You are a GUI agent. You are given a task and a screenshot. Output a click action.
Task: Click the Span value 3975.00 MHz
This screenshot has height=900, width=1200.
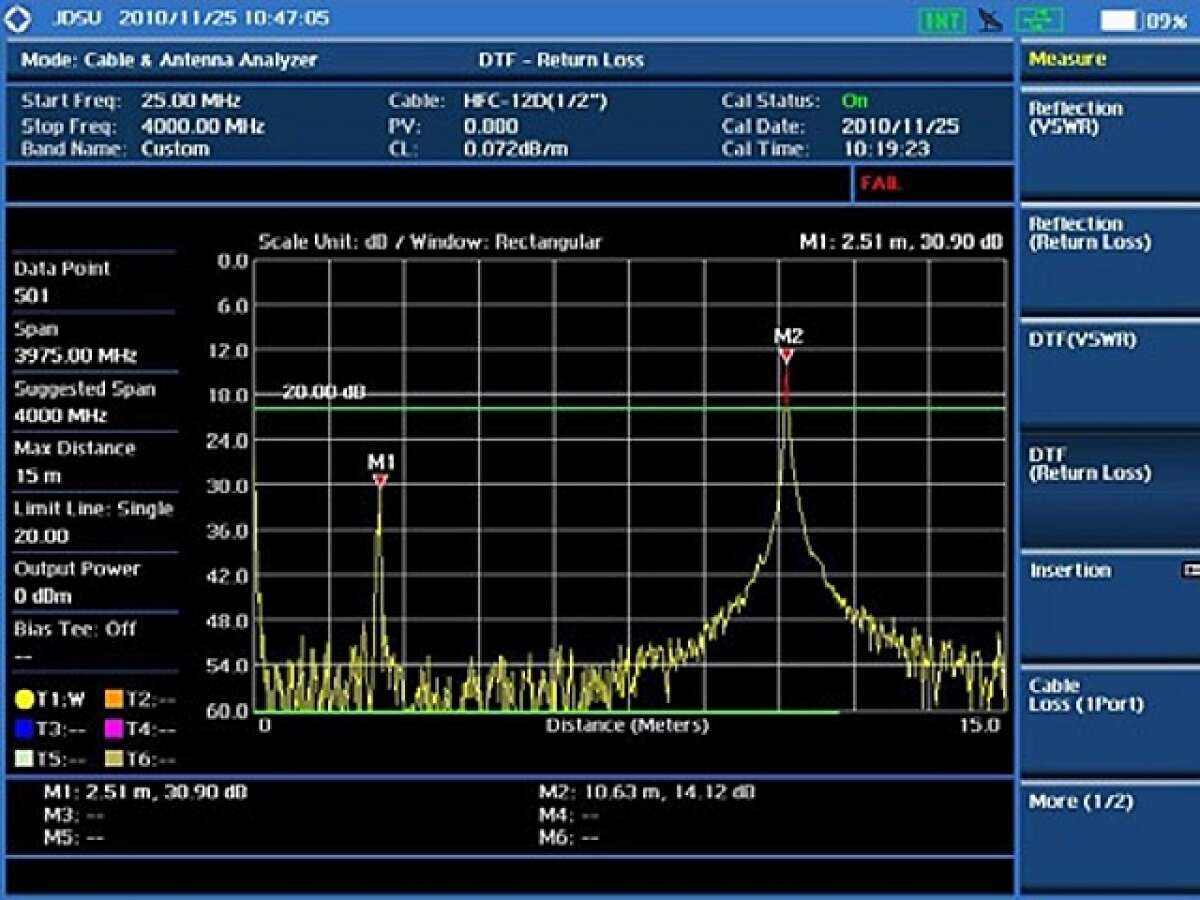tap(76, 356)
